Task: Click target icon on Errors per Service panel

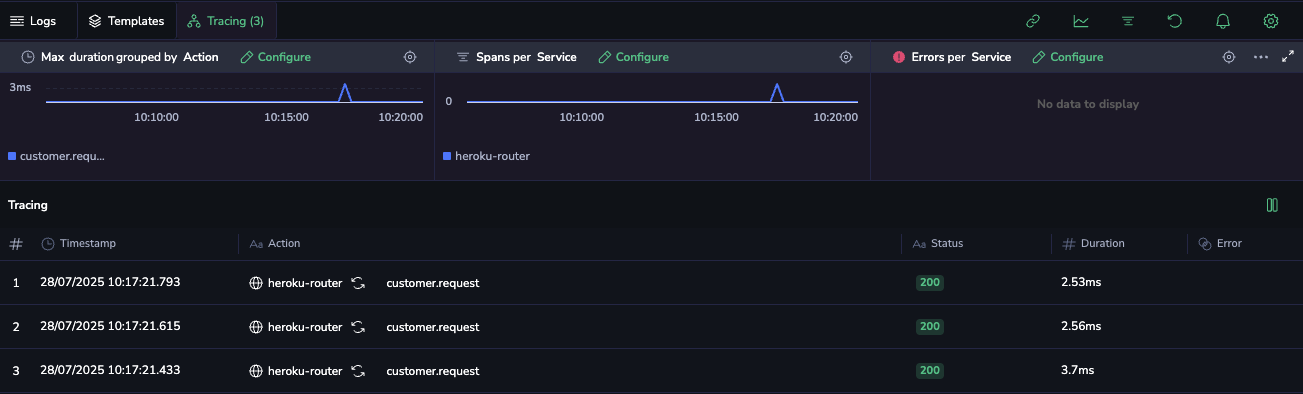Action: (x=1229, y=57)
